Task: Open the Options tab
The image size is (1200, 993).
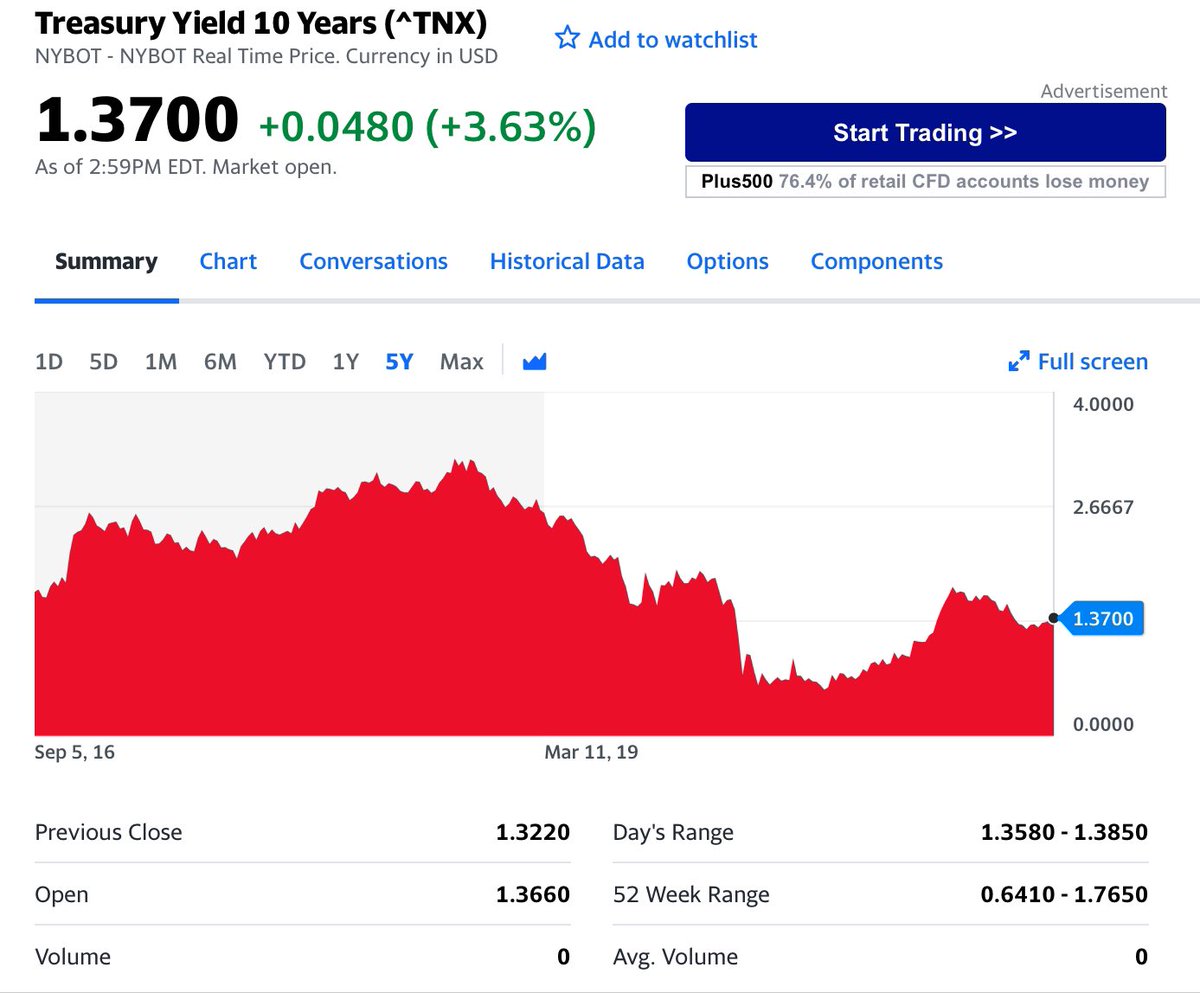Action: [x=727, y=261]
